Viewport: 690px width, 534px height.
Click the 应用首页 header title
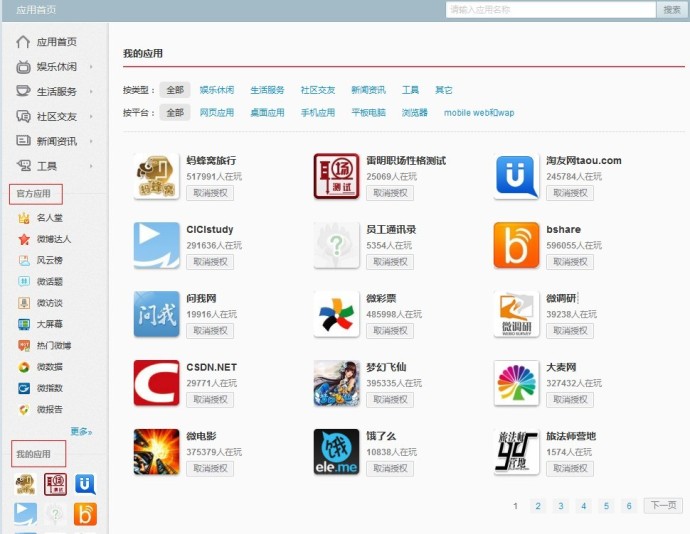36,10
